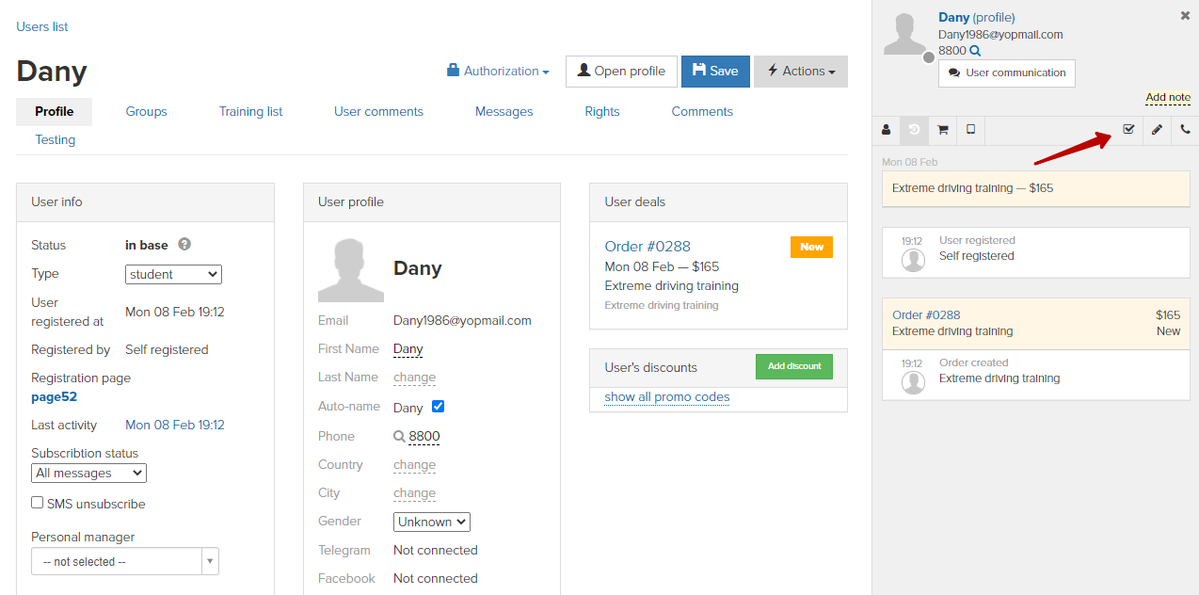
Task: Open the Gender Unknown dropdown
Action: click(x=432, y=522)
